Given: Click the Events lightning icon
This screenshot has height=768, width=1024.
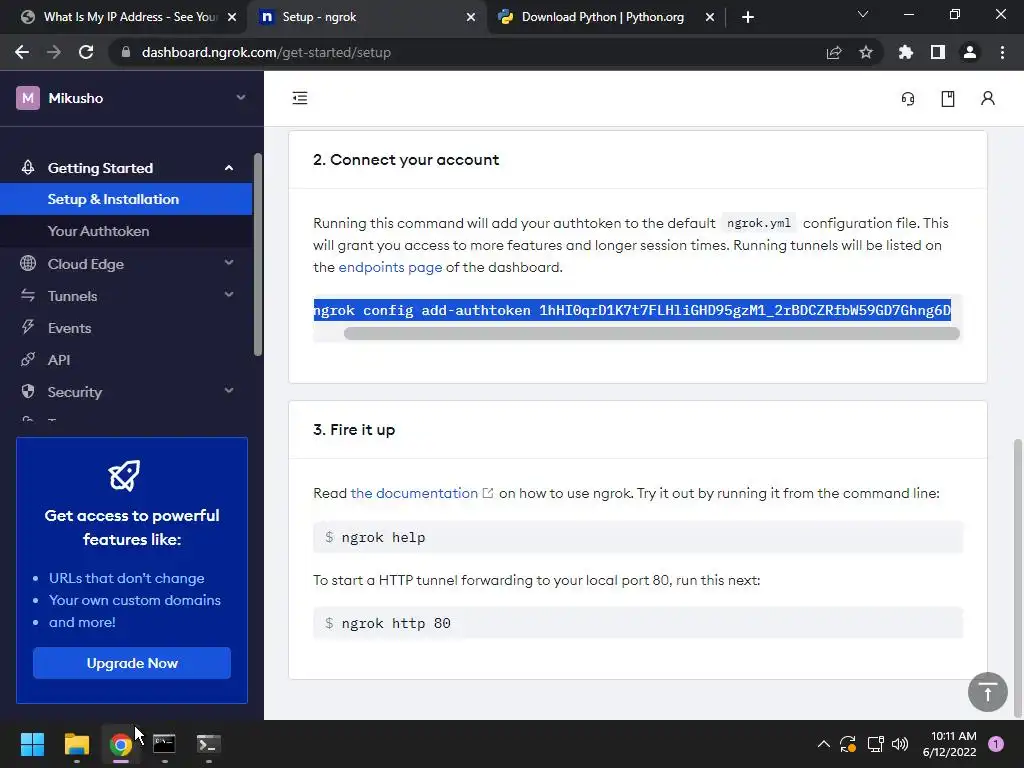Looking at the screenshot, I should coord(28,327).
